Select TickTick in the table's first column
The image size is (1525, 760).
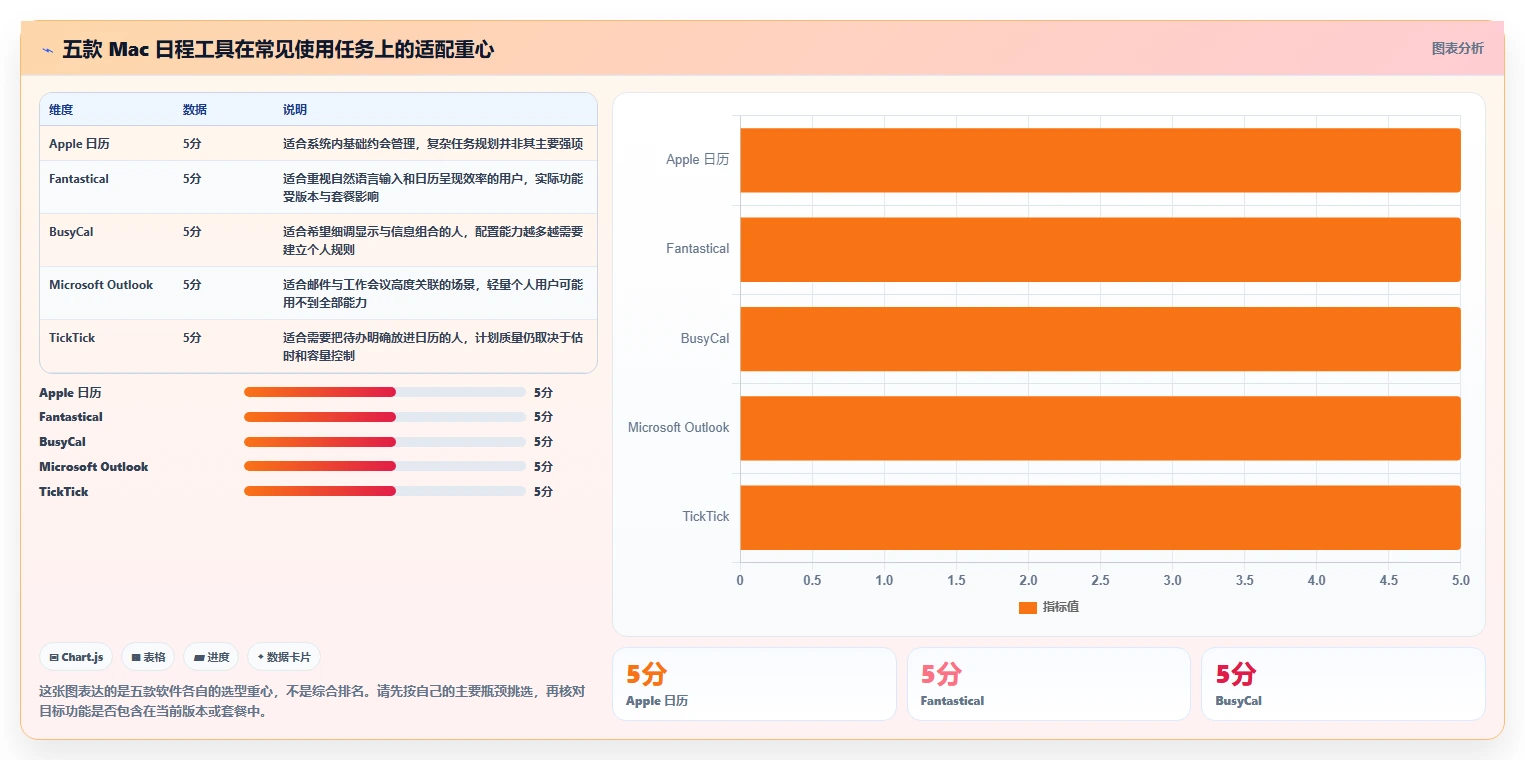[72, 338]
